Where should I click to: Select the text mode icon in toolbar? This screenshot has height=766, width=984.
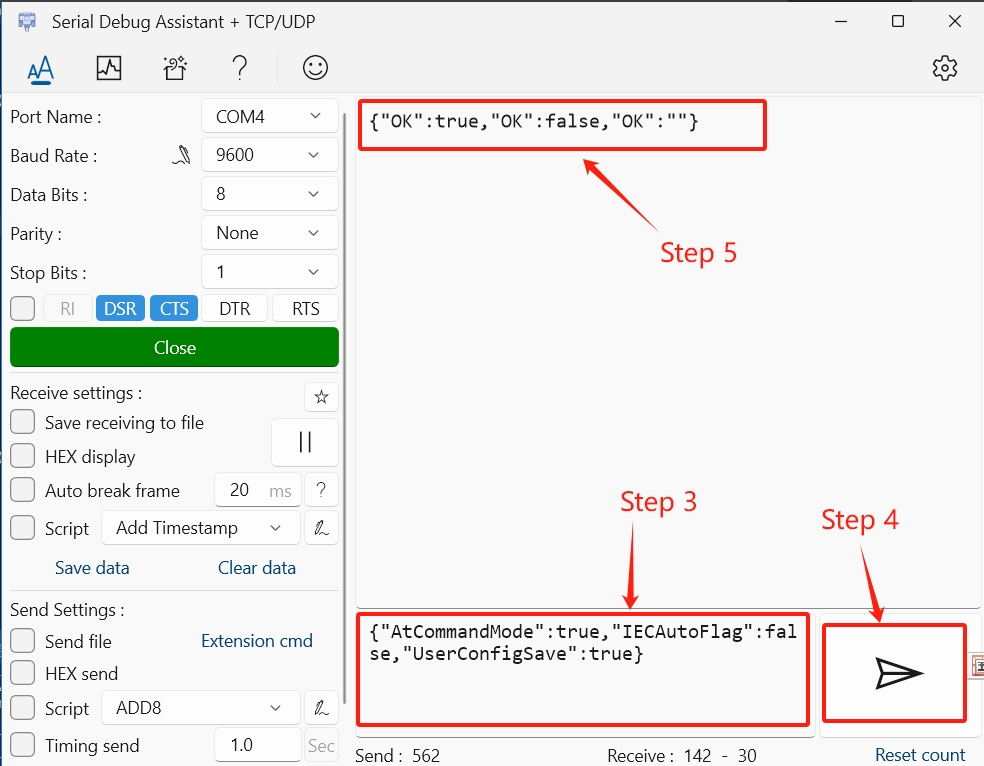coord(40,68)
